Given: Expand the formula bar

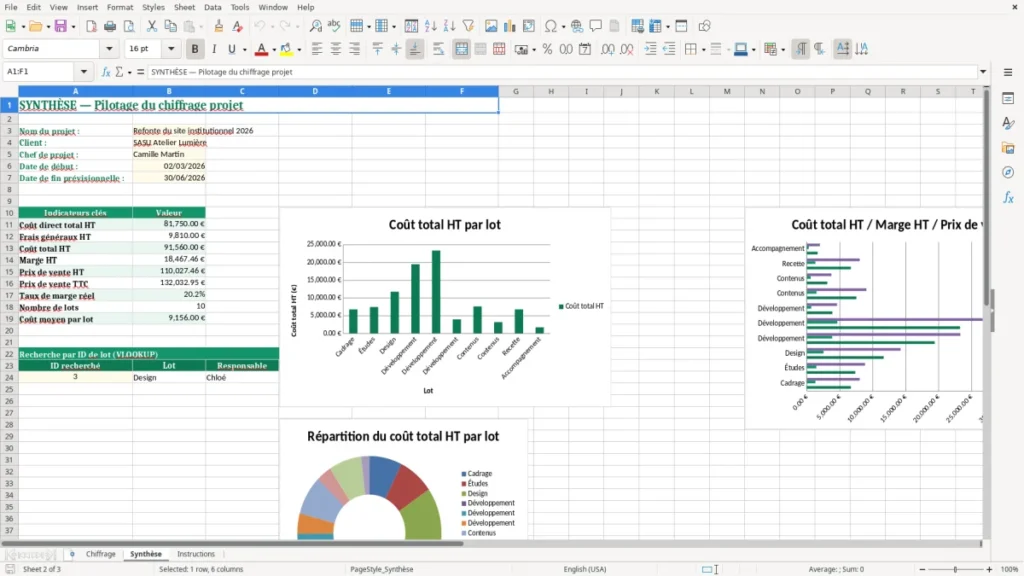Looking at the screenshot, I should click(x=983, y=72).
